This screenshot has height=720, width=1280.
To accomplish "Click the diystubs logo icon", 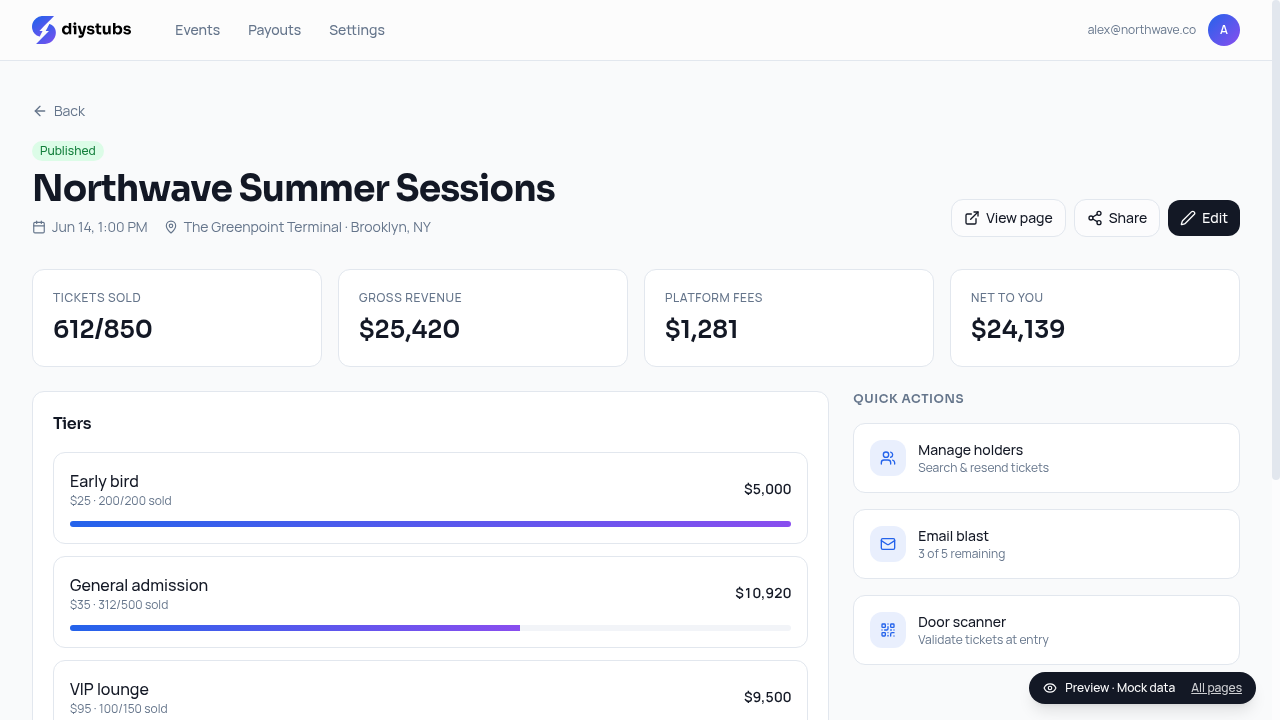I will (x=44, y=30).
